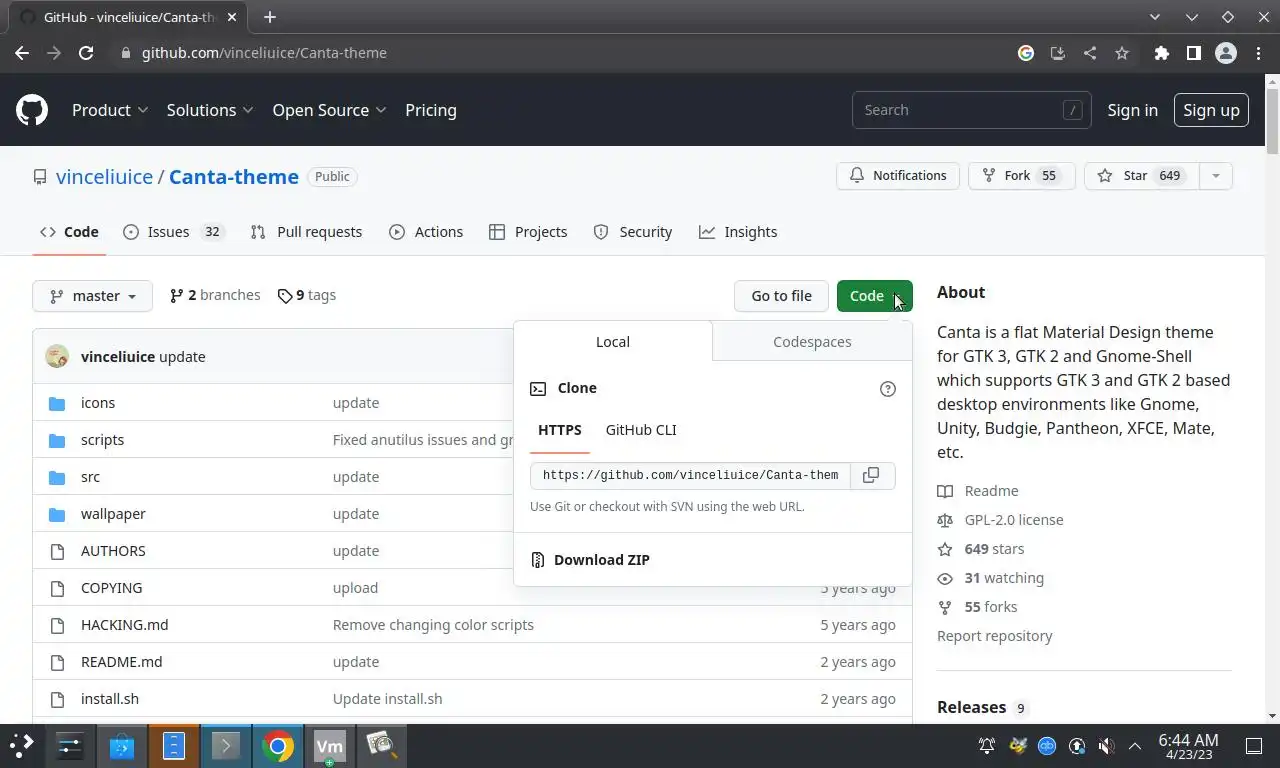This screenshot has height=768, width=1280.
Task: Open Chrome three-dot menu
Action: [x=1258, y=53]
